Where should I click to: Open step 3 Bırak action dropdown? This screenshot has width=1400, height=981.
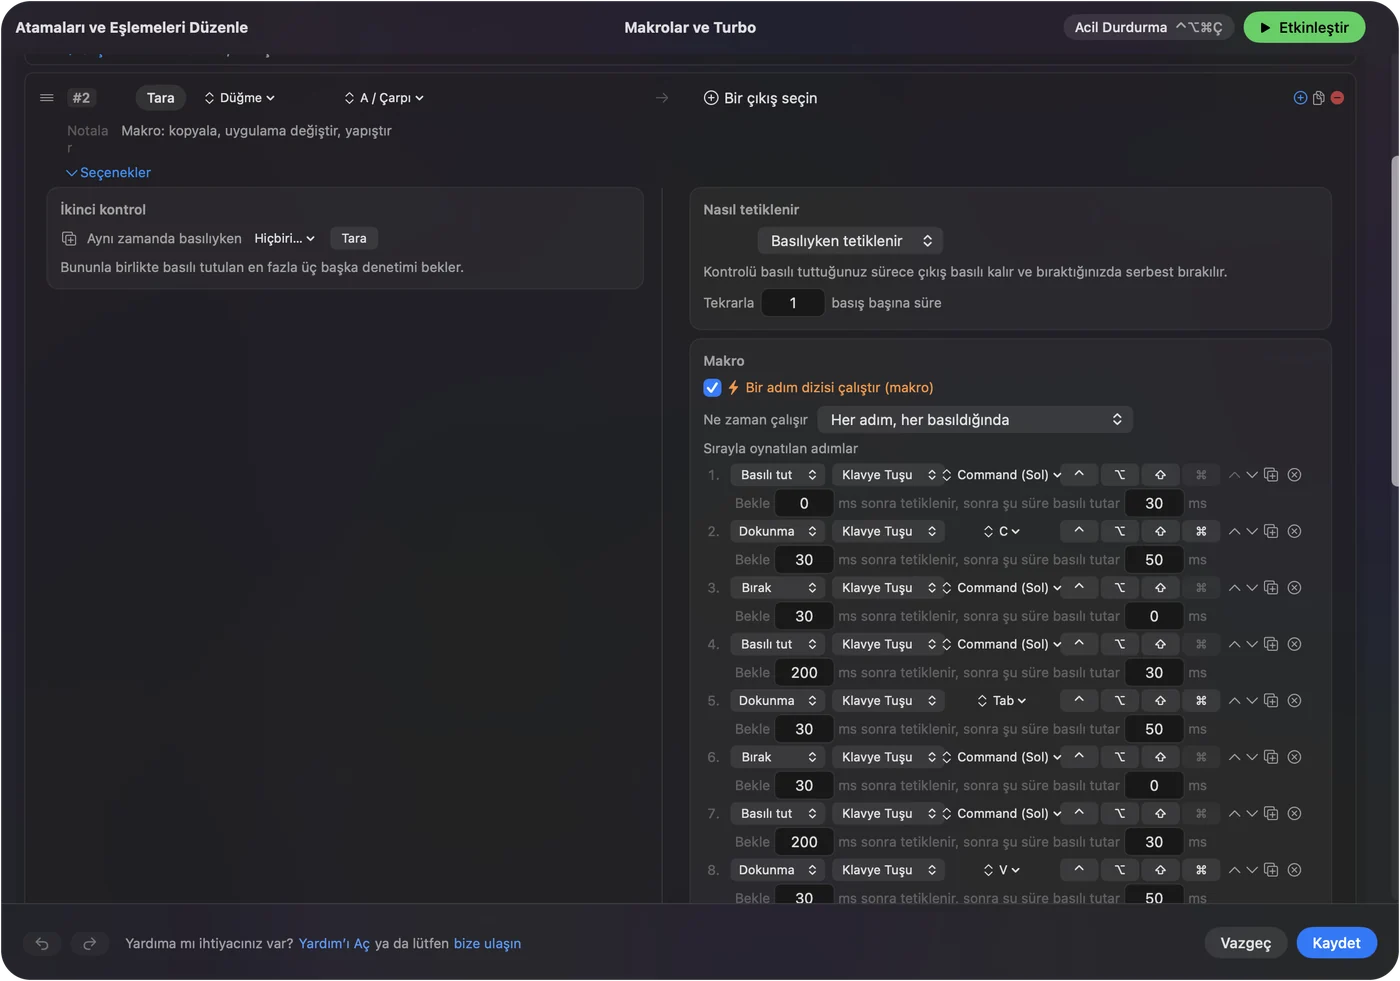pyautogui.click(x=777, y=588)
